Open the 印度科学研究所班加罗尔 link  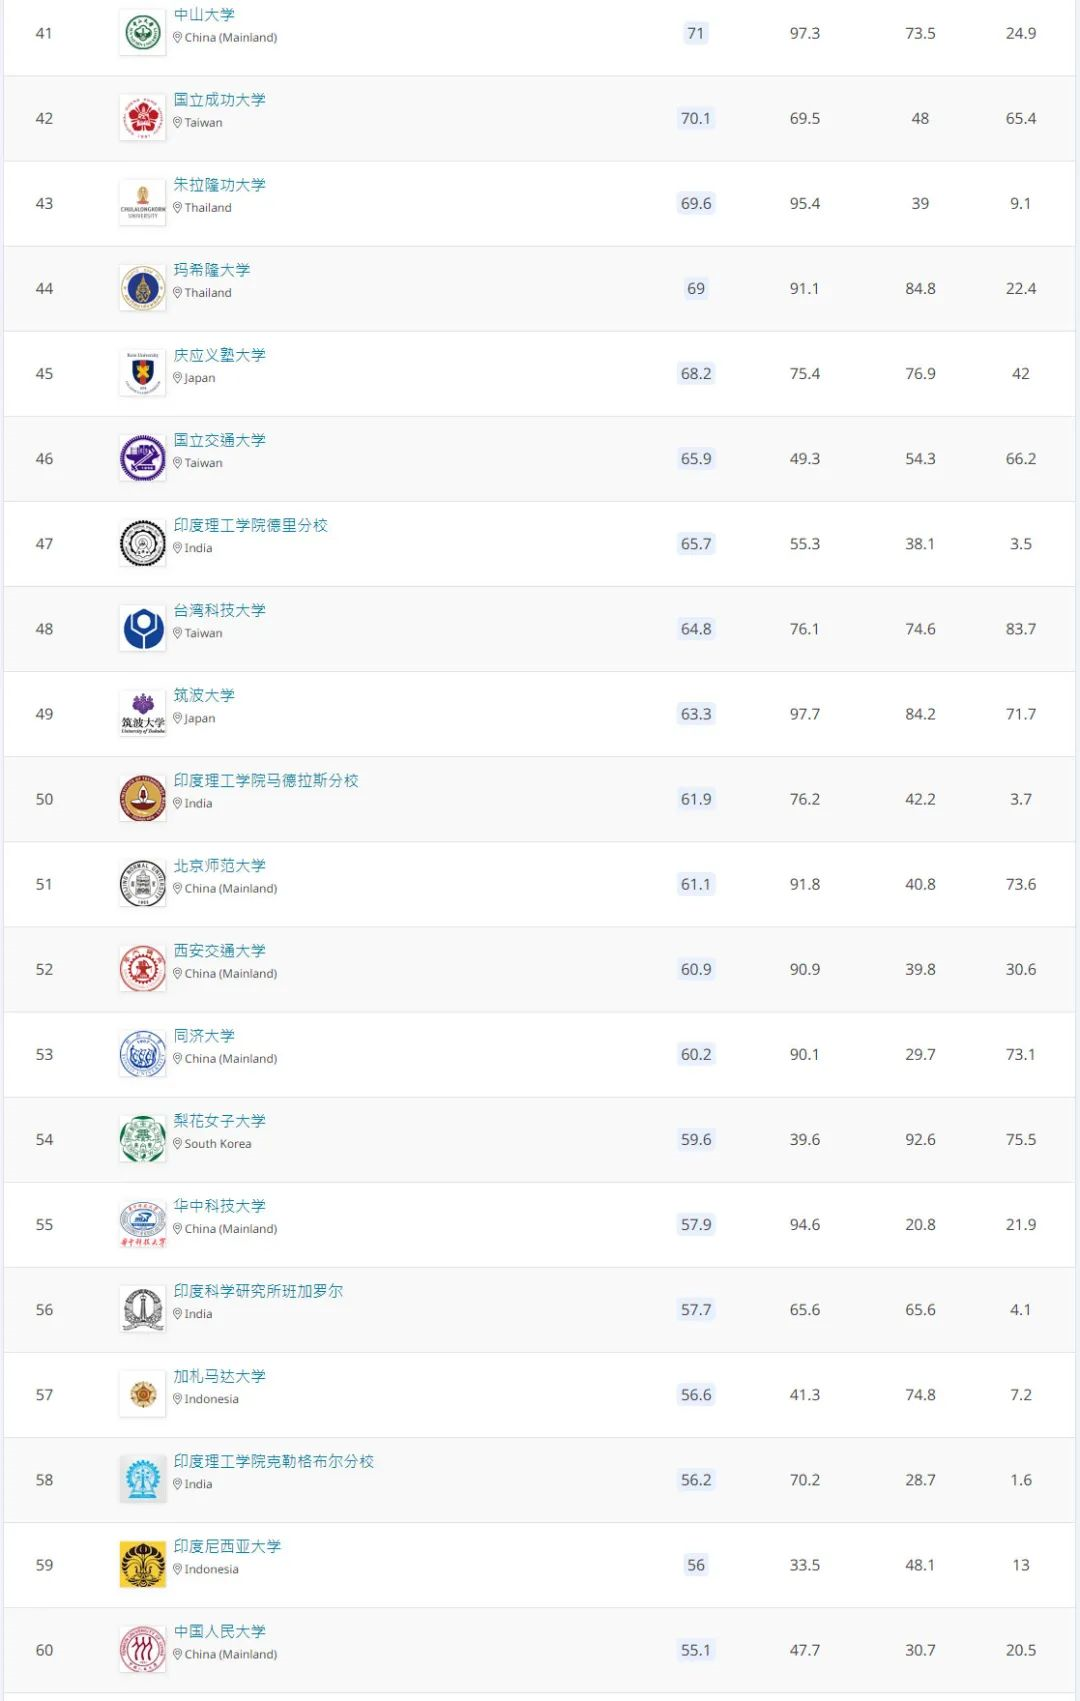258,1291
